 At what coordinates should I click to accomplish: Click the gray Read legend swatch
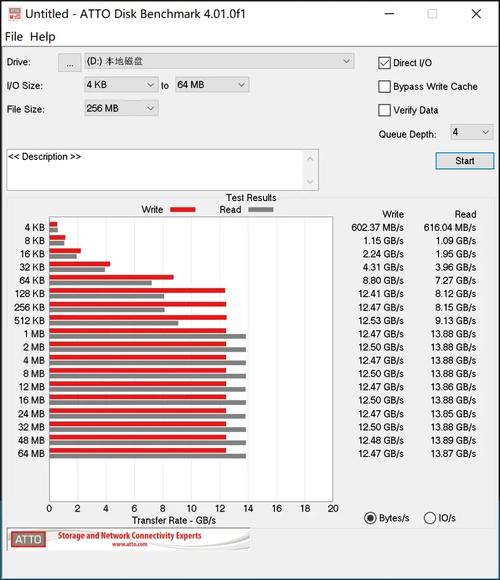pos(261,210)
